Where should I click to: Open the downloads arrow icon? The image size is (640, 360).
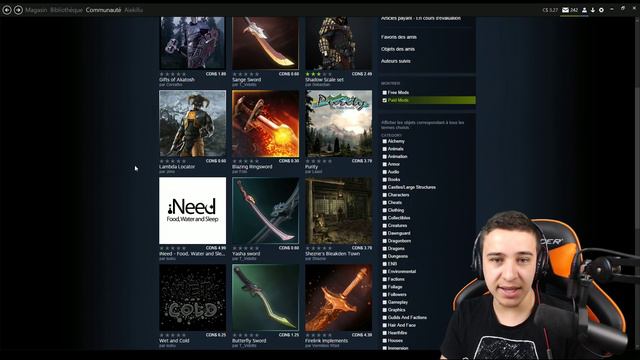pyautogui.click(x=593, y=10)
